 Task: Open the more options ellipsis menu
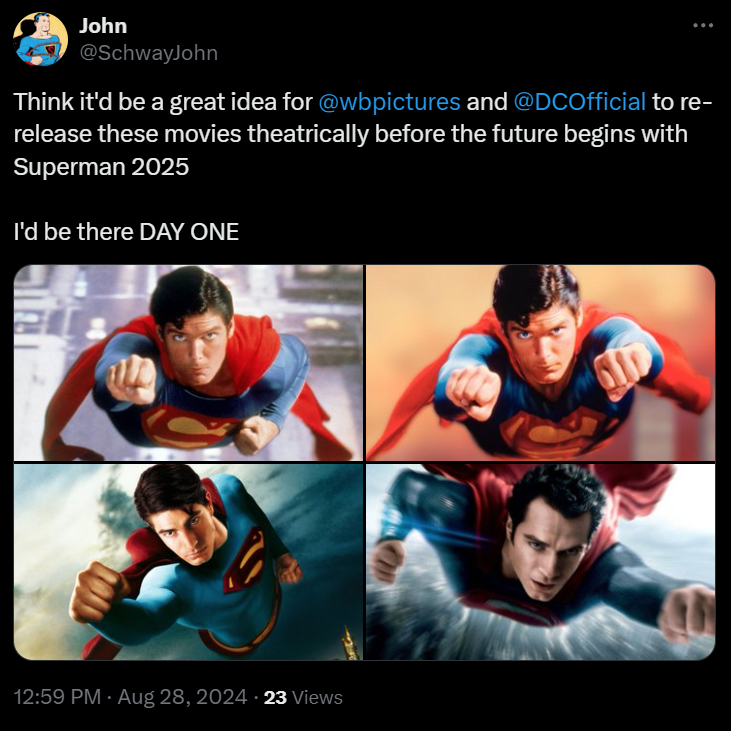702,24
